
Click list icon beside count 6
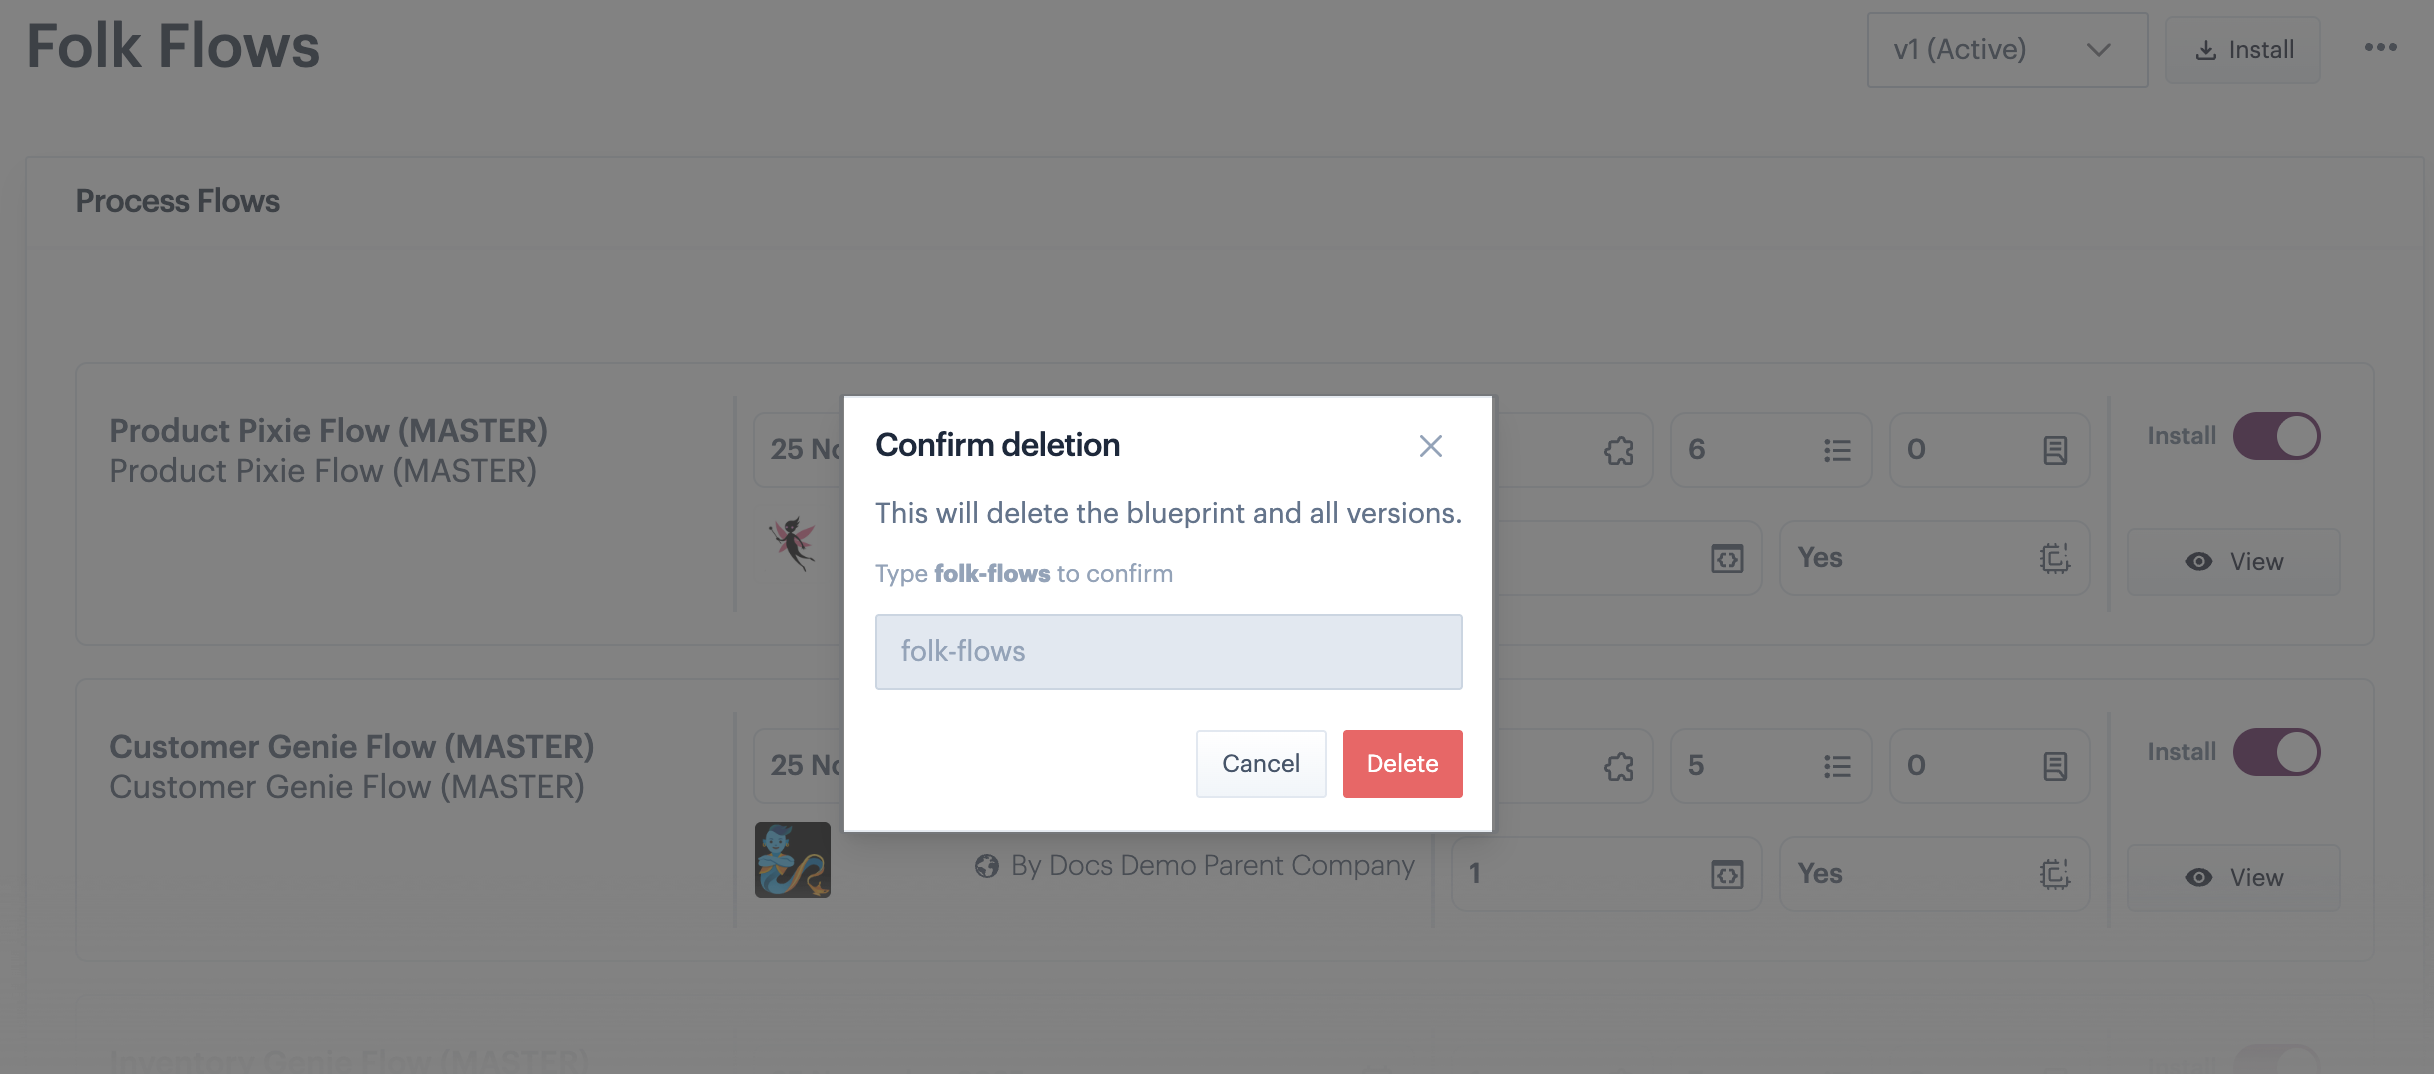1837,451
